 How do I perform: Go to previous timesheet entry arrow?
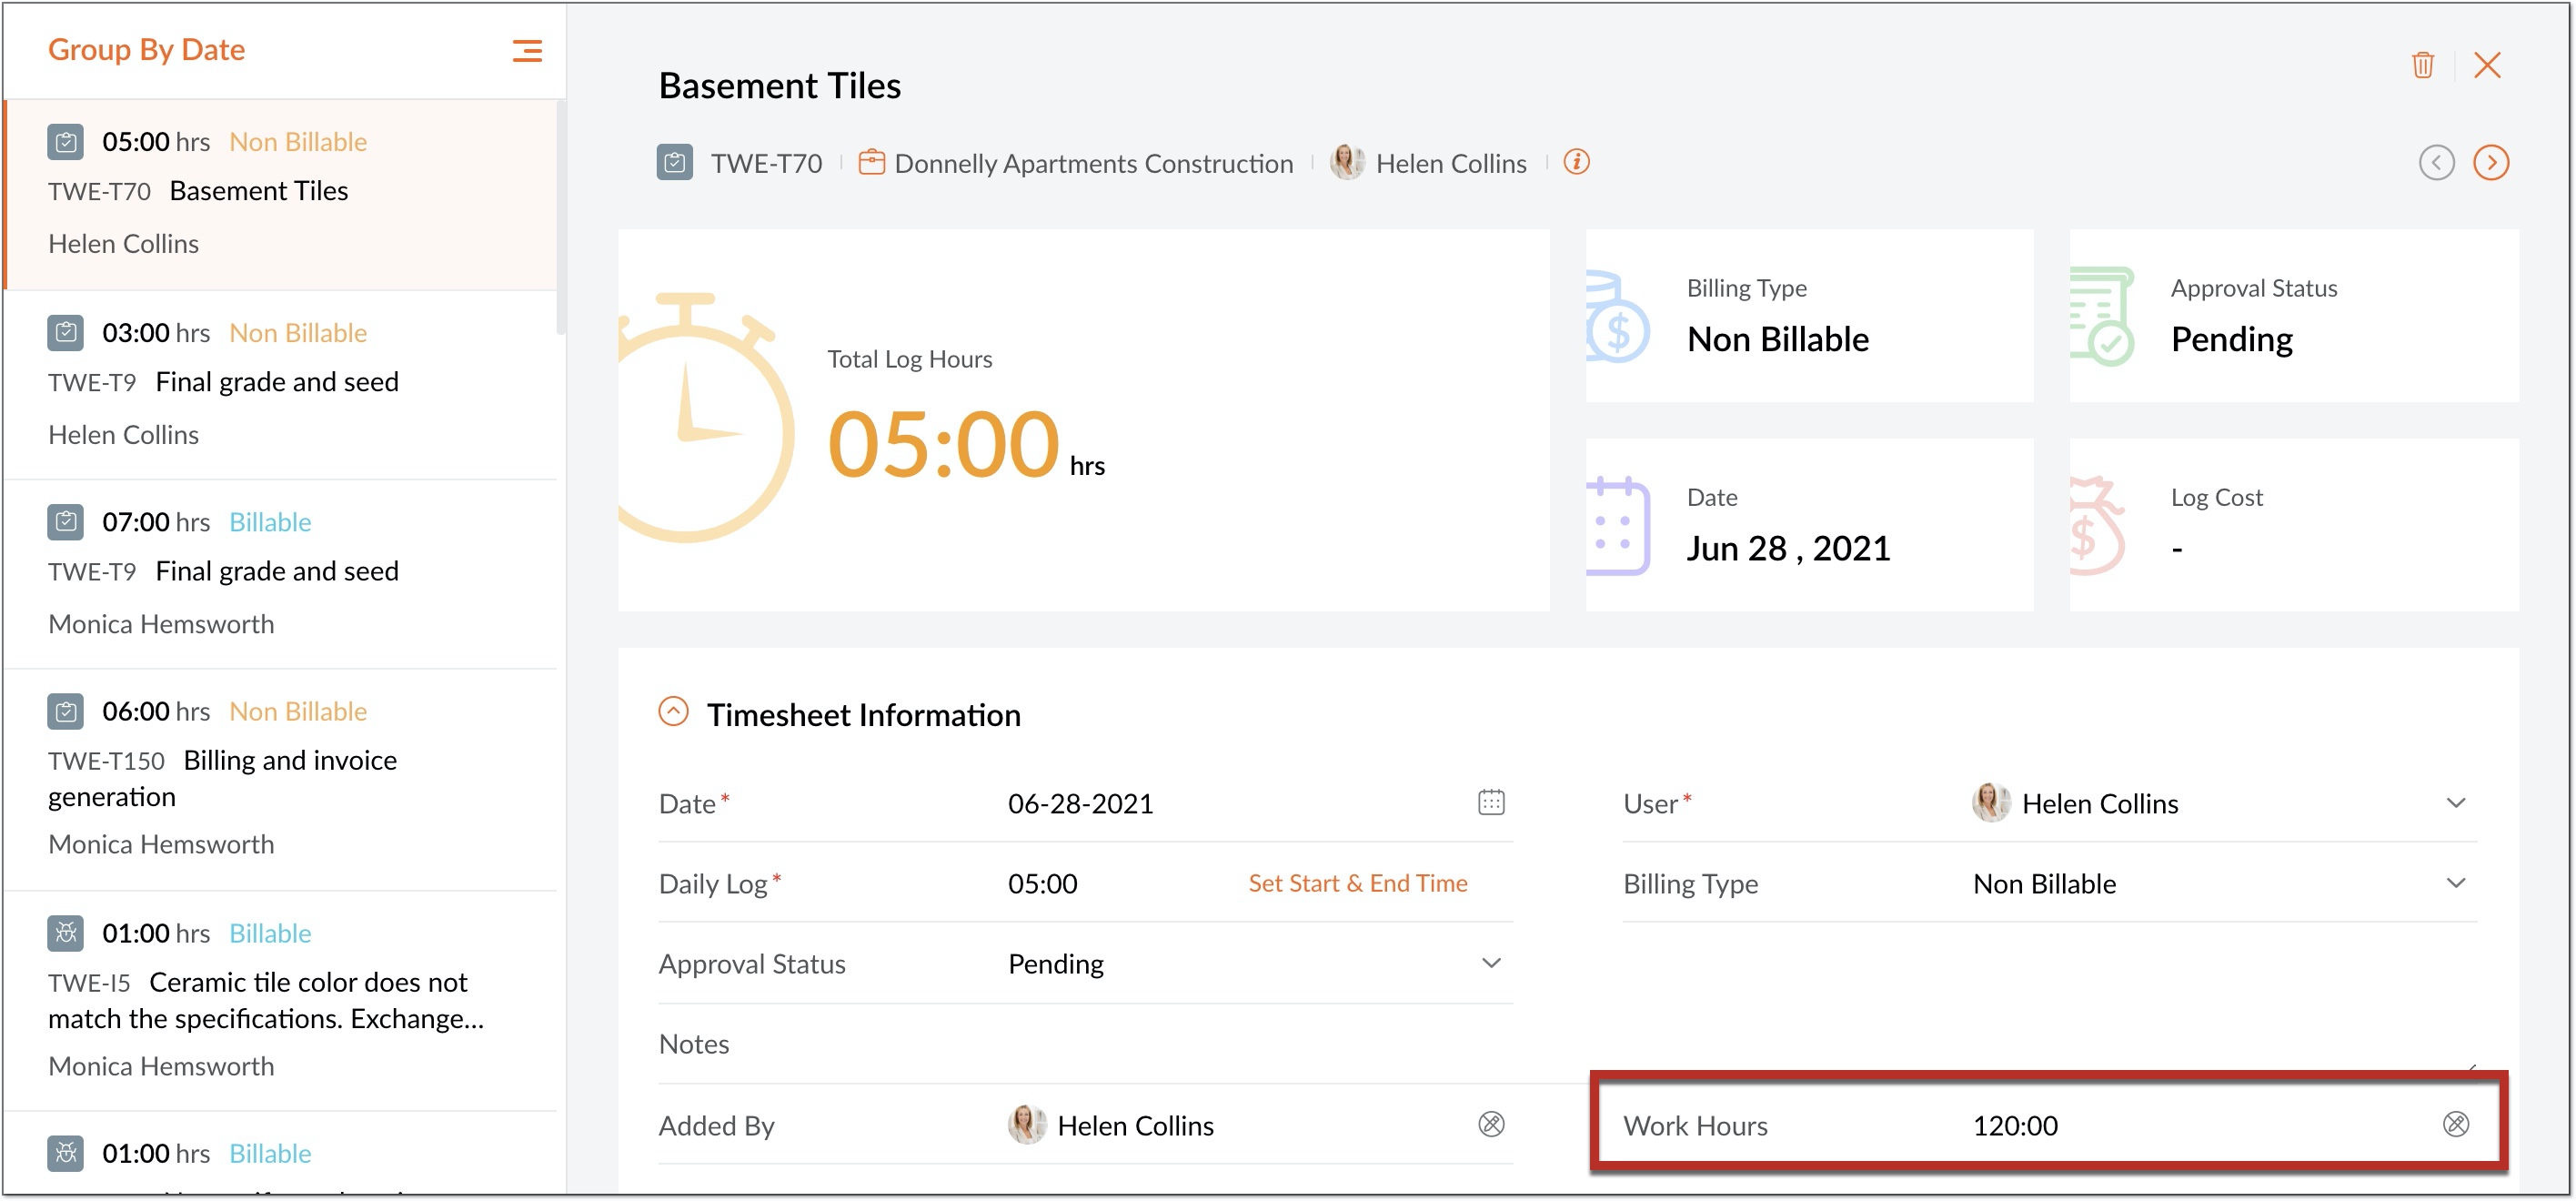pos(2435,162)
